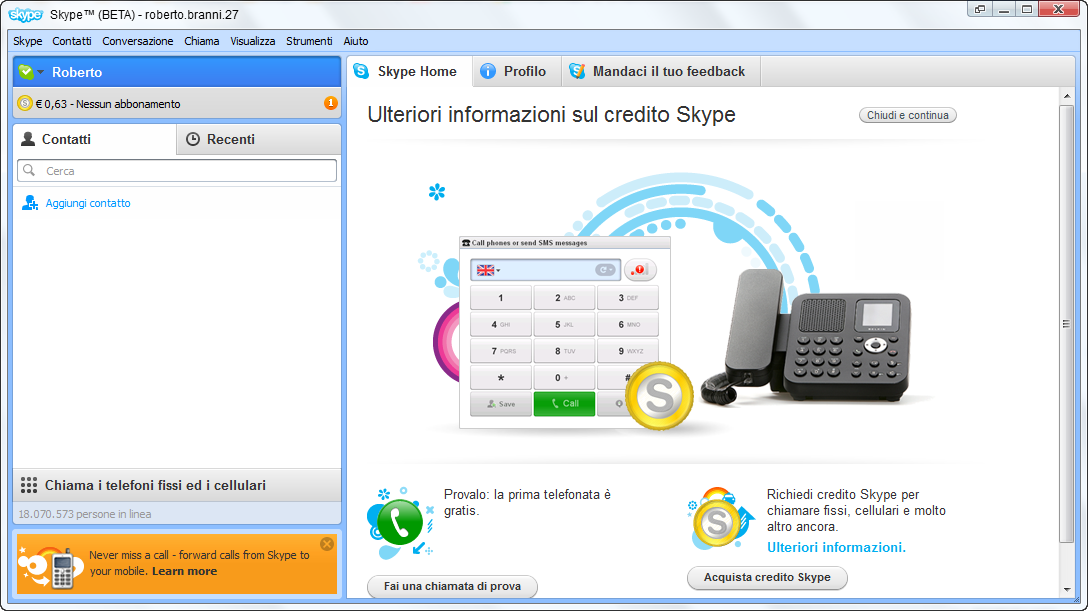Open the orange notification badge showing 1
Screen dimensions: 1088x611
click(x=330, y=103)
